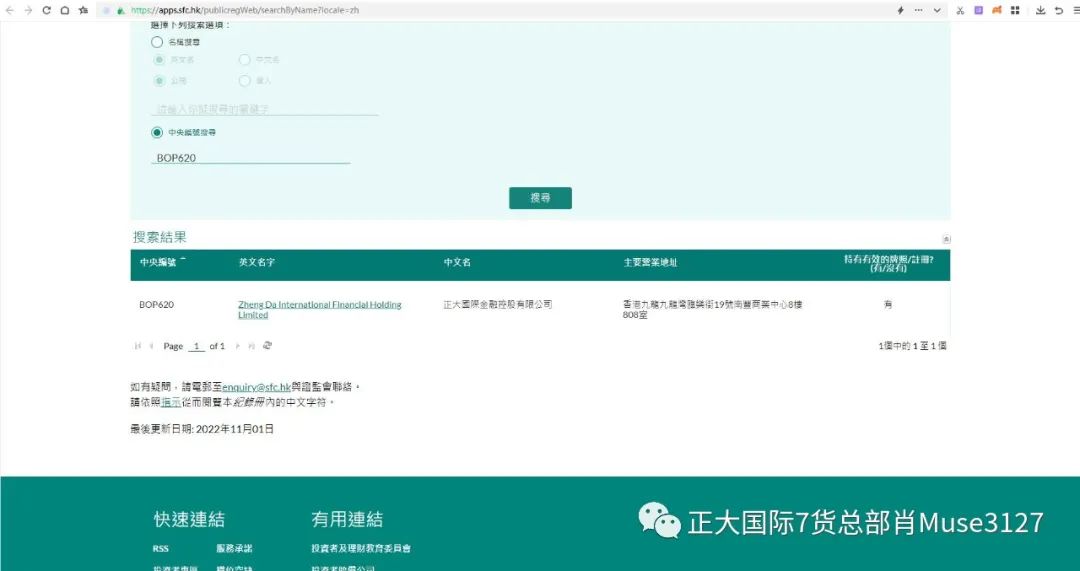Click the BOP620 central number input field

pyautogui.click(x=250, y=158)
